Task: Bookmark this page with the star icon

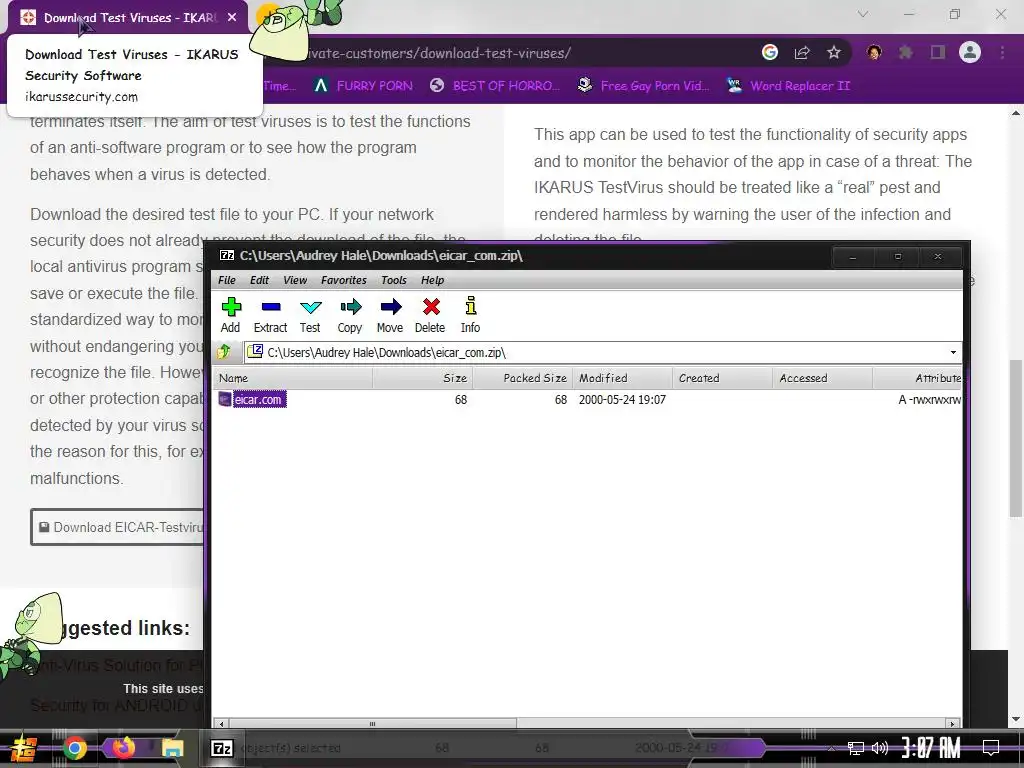Action: [834, 52]
